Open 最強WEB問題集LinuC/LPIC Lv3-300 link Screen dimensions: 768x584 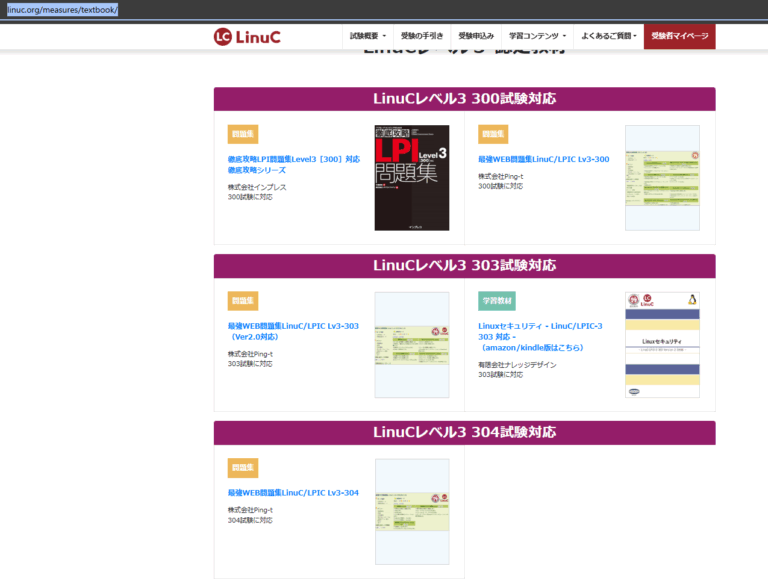(x=543, y=159)
